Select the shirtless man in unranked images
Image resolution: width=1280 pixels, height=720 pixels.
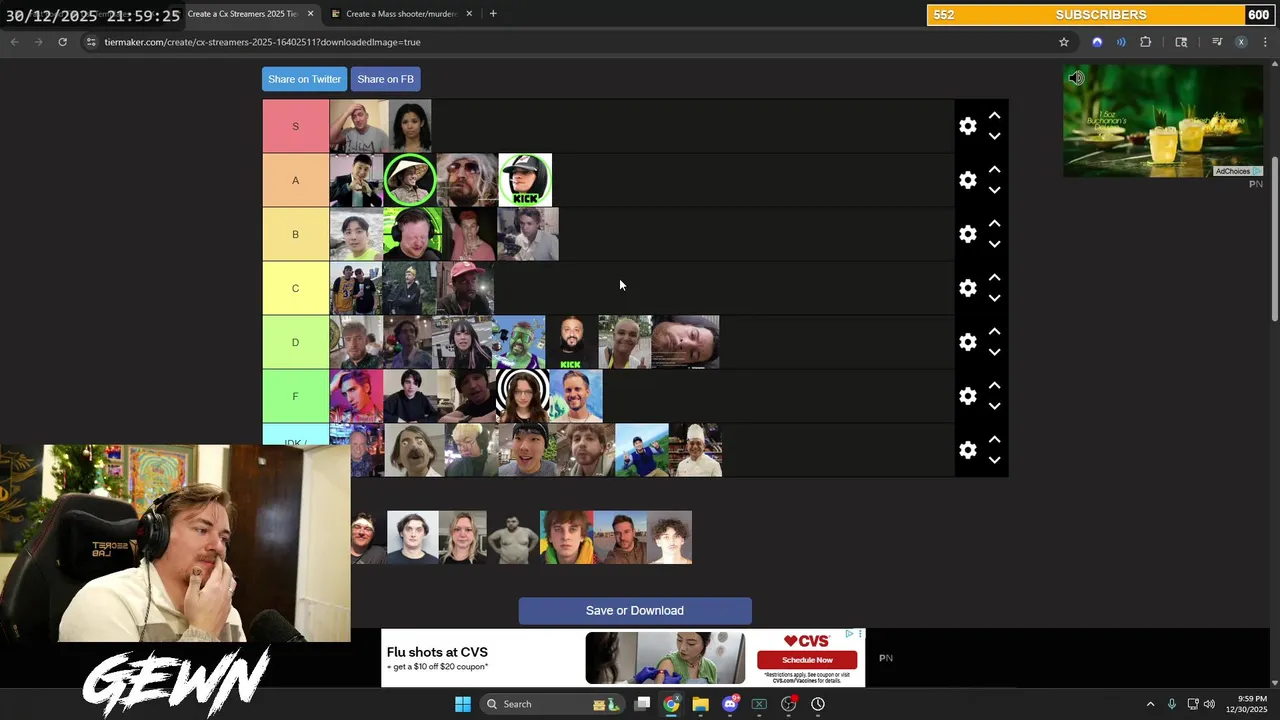513,538
